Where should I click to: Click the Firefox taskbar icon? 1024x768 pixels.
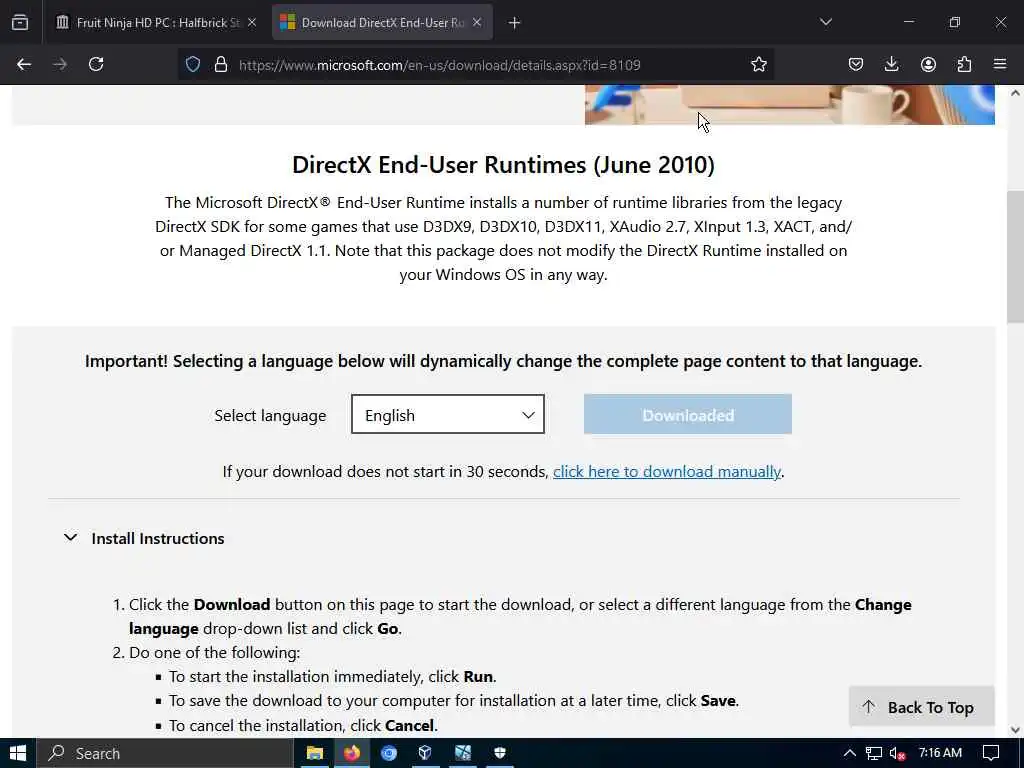pyautogui.click(x=352, y=753)
